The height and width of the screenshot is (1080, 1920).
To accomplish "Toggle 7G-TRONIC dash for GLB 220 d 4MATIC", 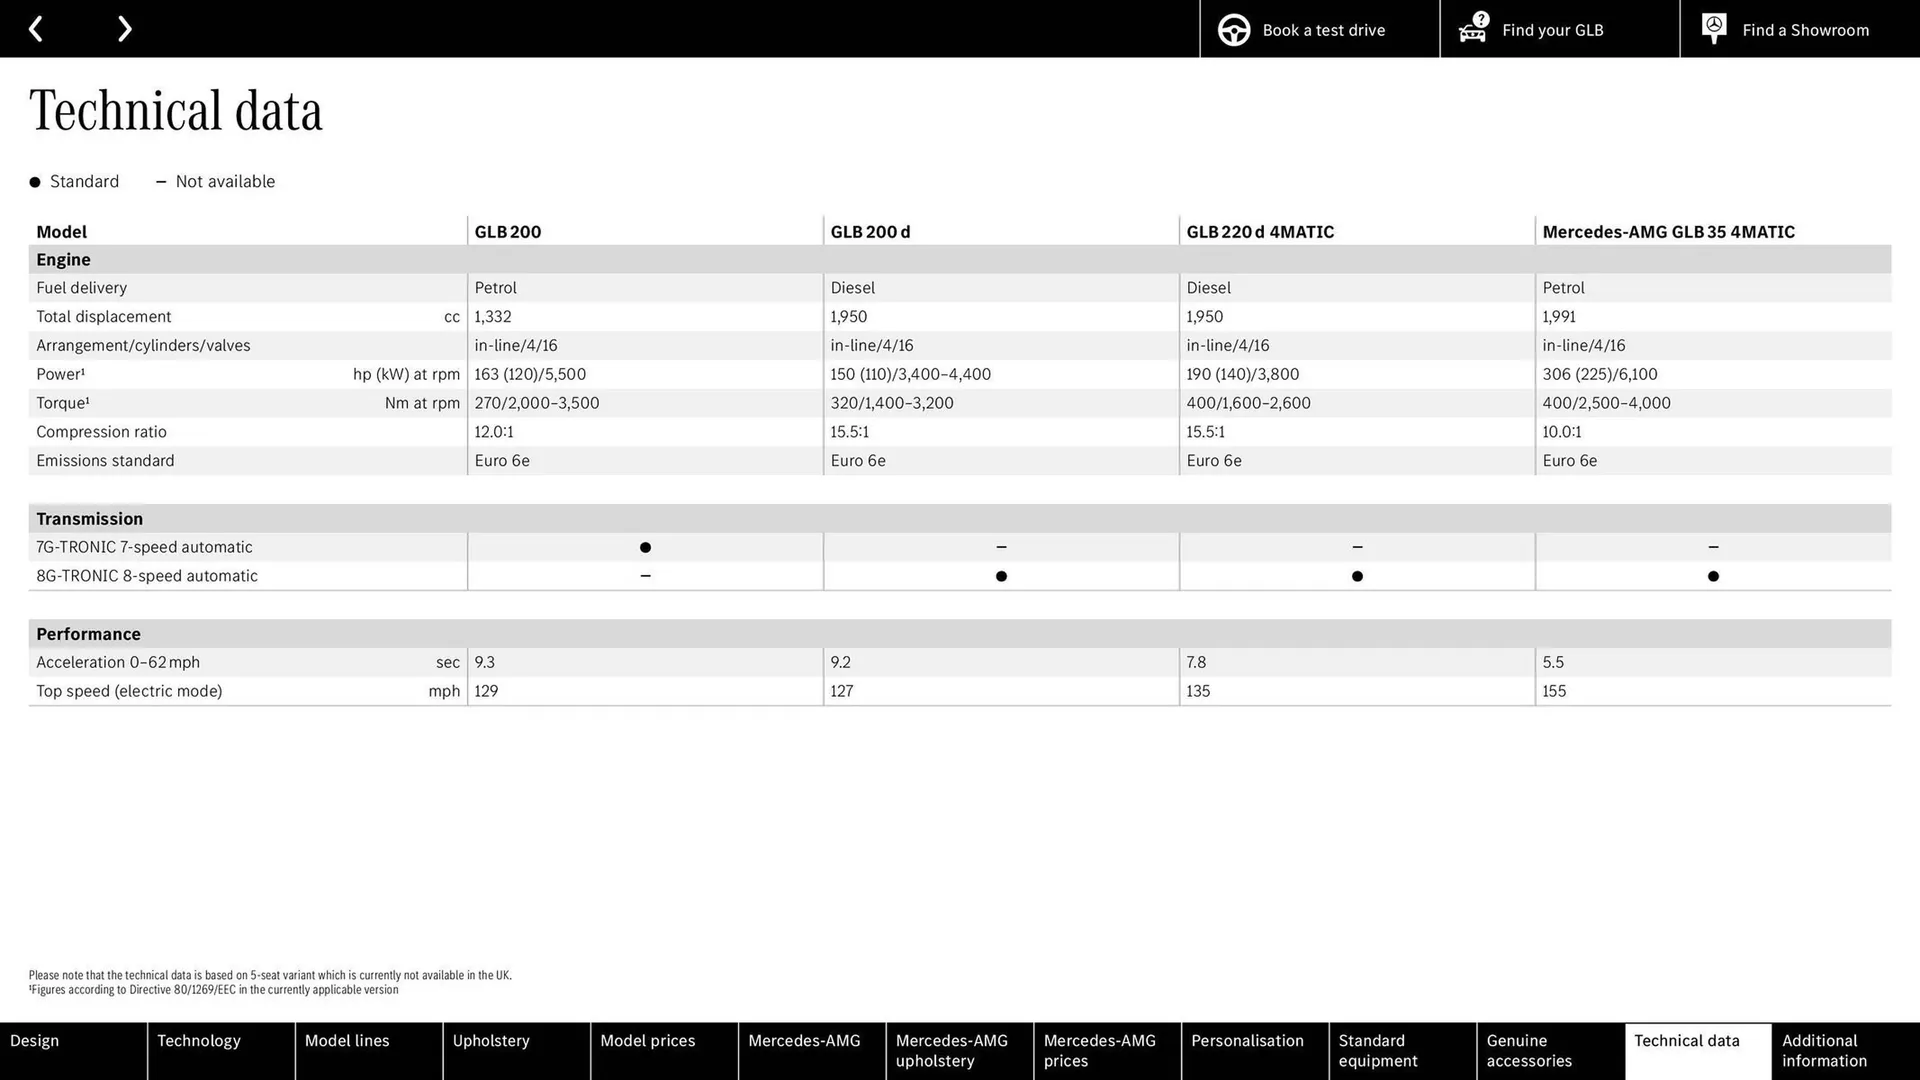I will pyautogui.click(x=1356, y=547).
